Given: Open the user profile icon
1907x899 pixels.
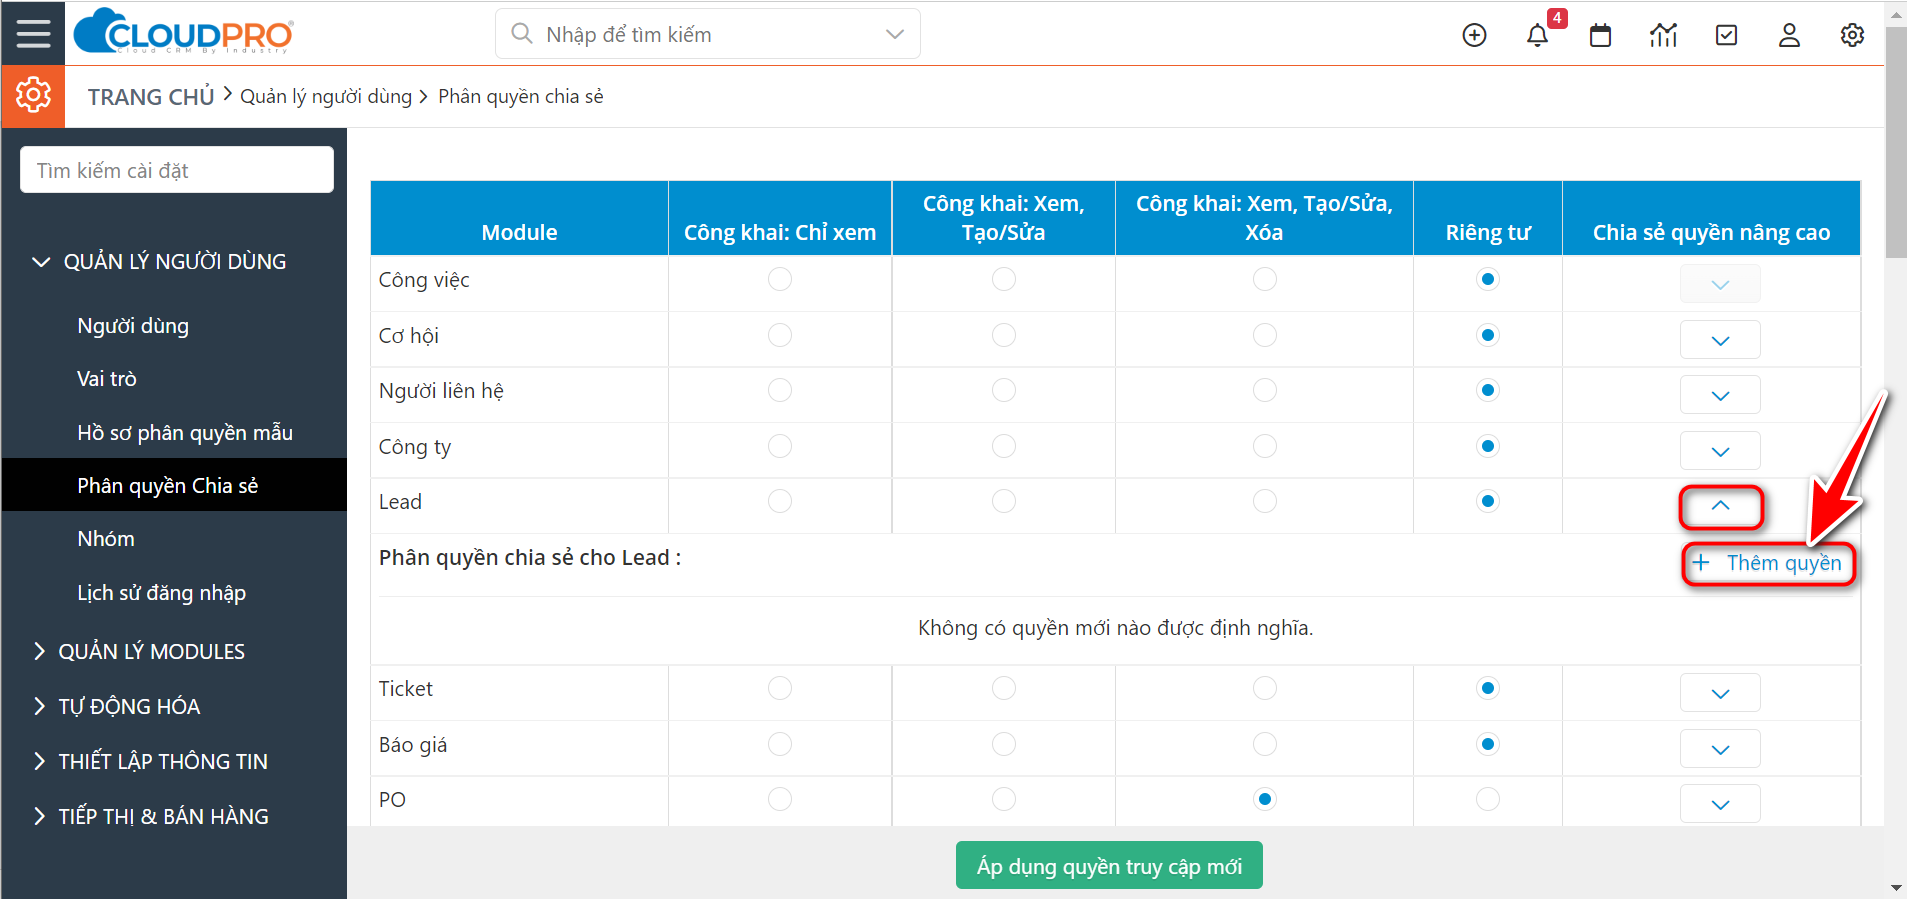Looking at the screenshot, I should (x=1790, y=35).
